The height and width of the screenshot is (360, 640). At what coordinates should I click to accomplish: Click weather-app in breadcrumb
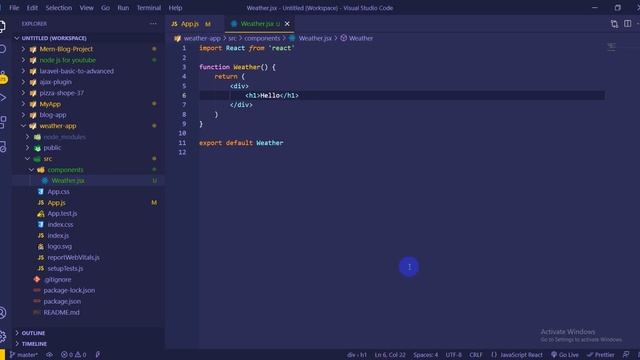point(202,38)
